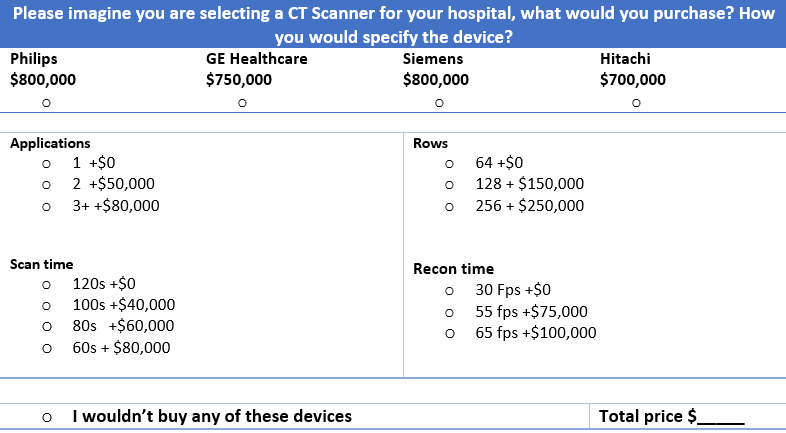Pick the Siemens $800,000 scanner option
This screenshot has width=786, height=433.
[x=438, y=104]
